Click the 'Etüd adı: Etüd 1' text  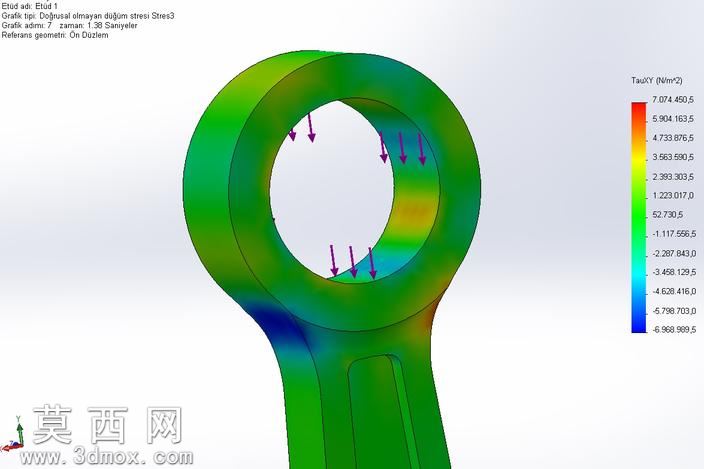(x=30, y=6)
